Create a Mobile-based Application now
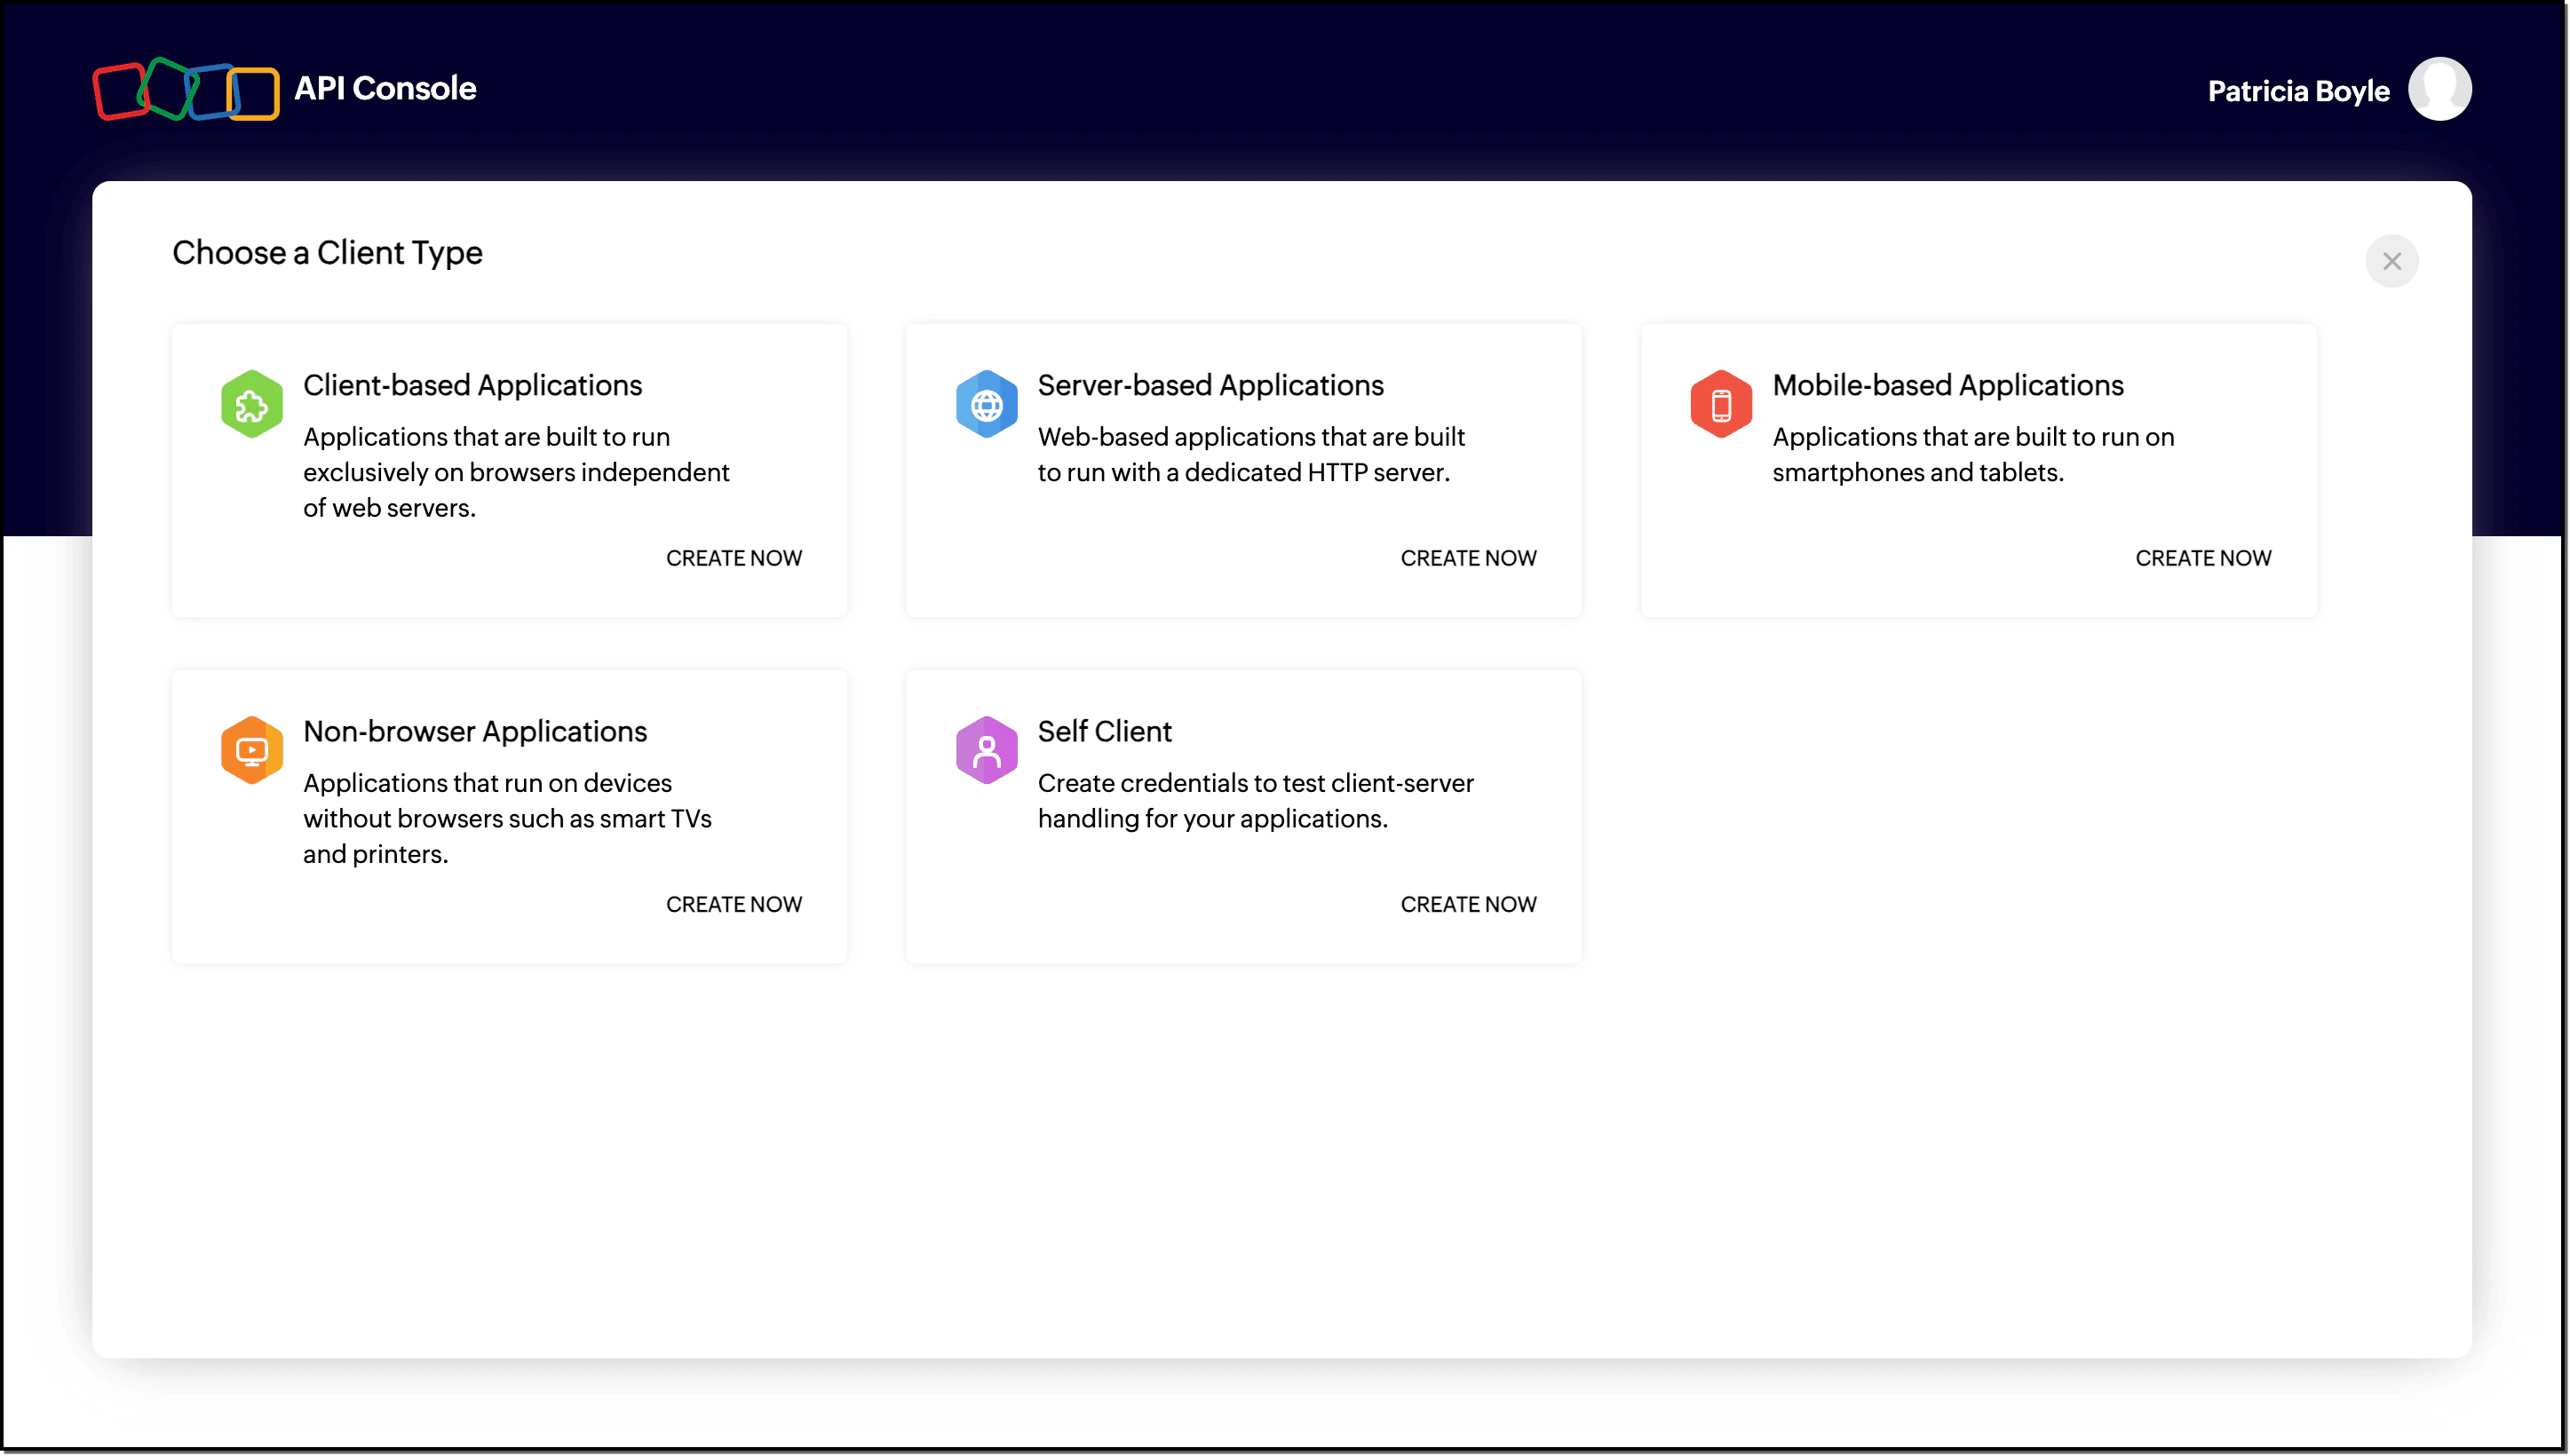Viewport: 2570px width, 1456px height. click(x=2202, y=558)
